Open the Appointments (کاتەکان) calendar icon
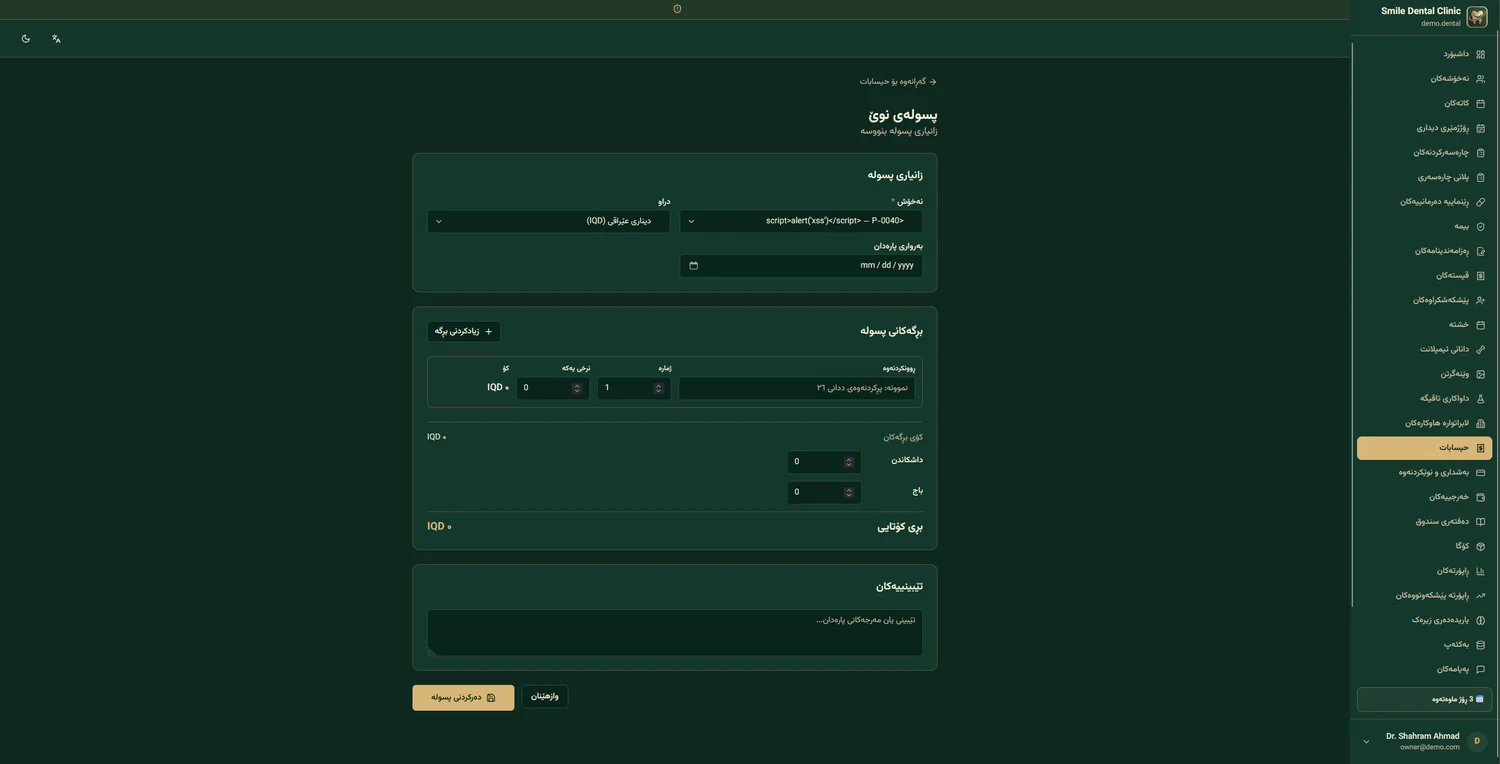This screenshot has width=1500, height=764. (1481, 103)
